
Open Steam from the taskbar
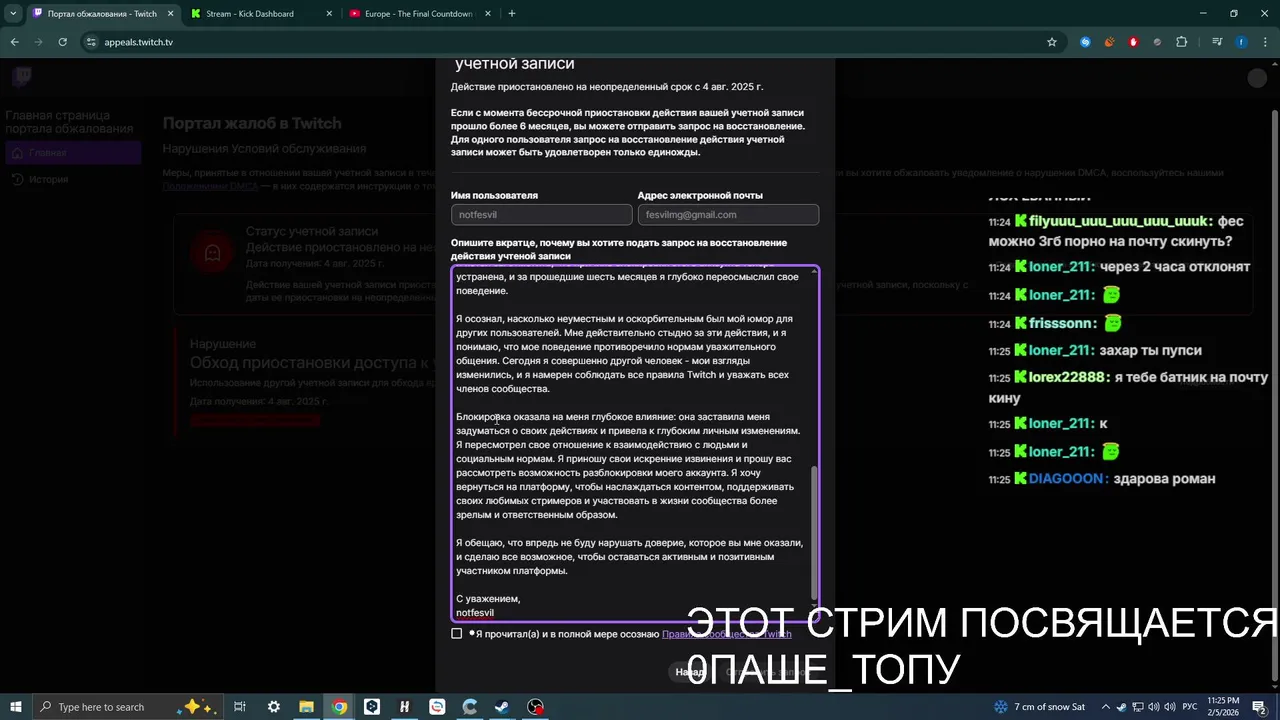(502, 707)
